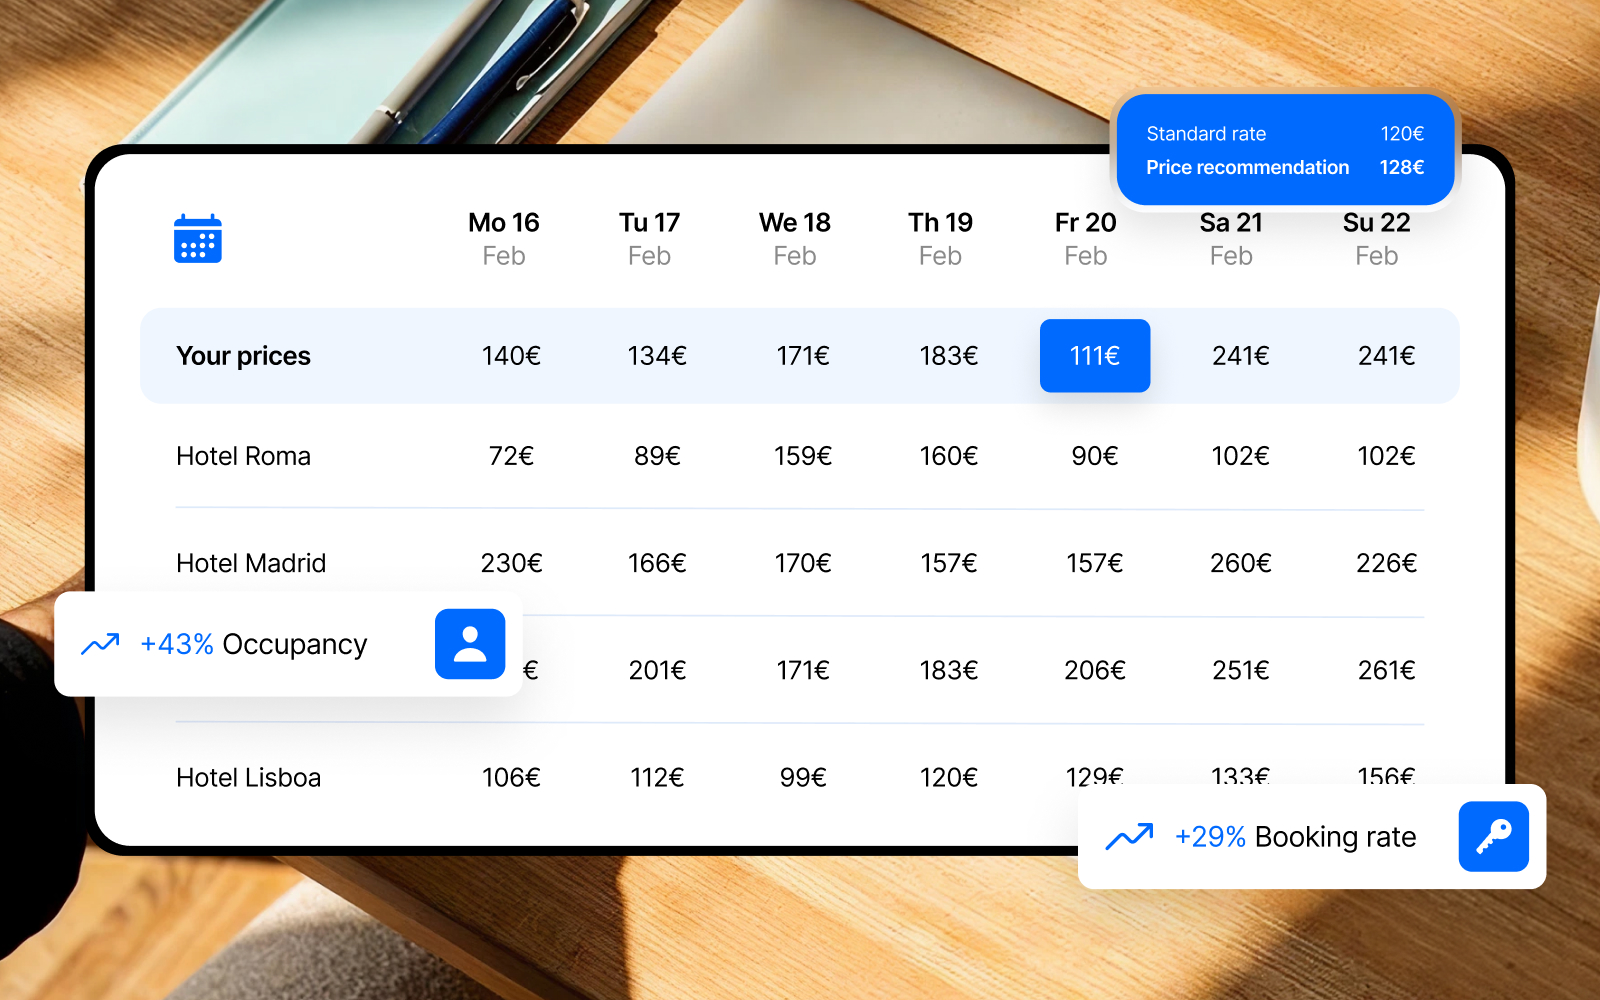Click the 120€ standard rate value
Viewport: 1600px width, 1000px height.
pos(1402,134)
